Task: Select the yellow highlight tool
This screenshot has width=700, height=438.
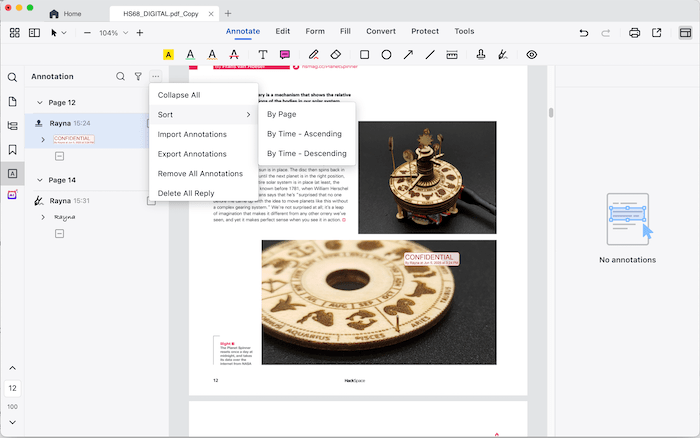Action: tap(168, 54)
